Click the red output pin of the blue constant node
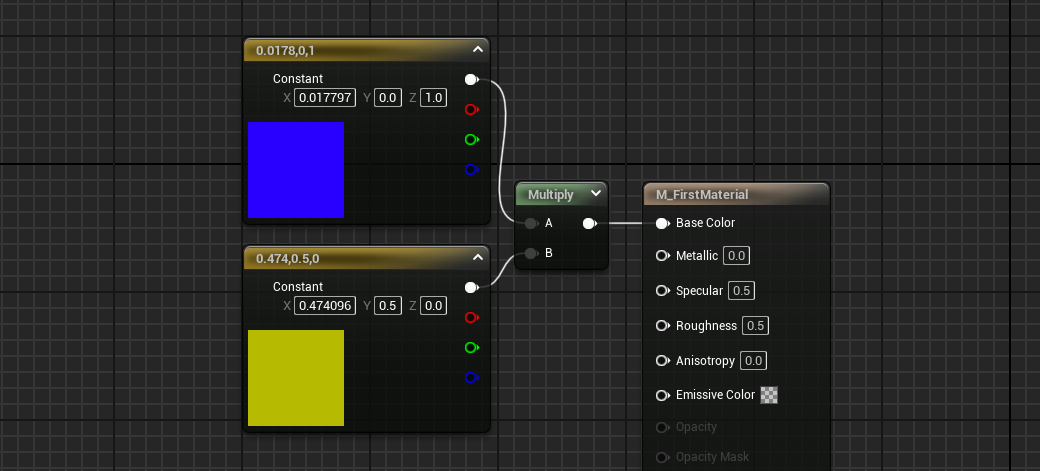 (472, 109)
